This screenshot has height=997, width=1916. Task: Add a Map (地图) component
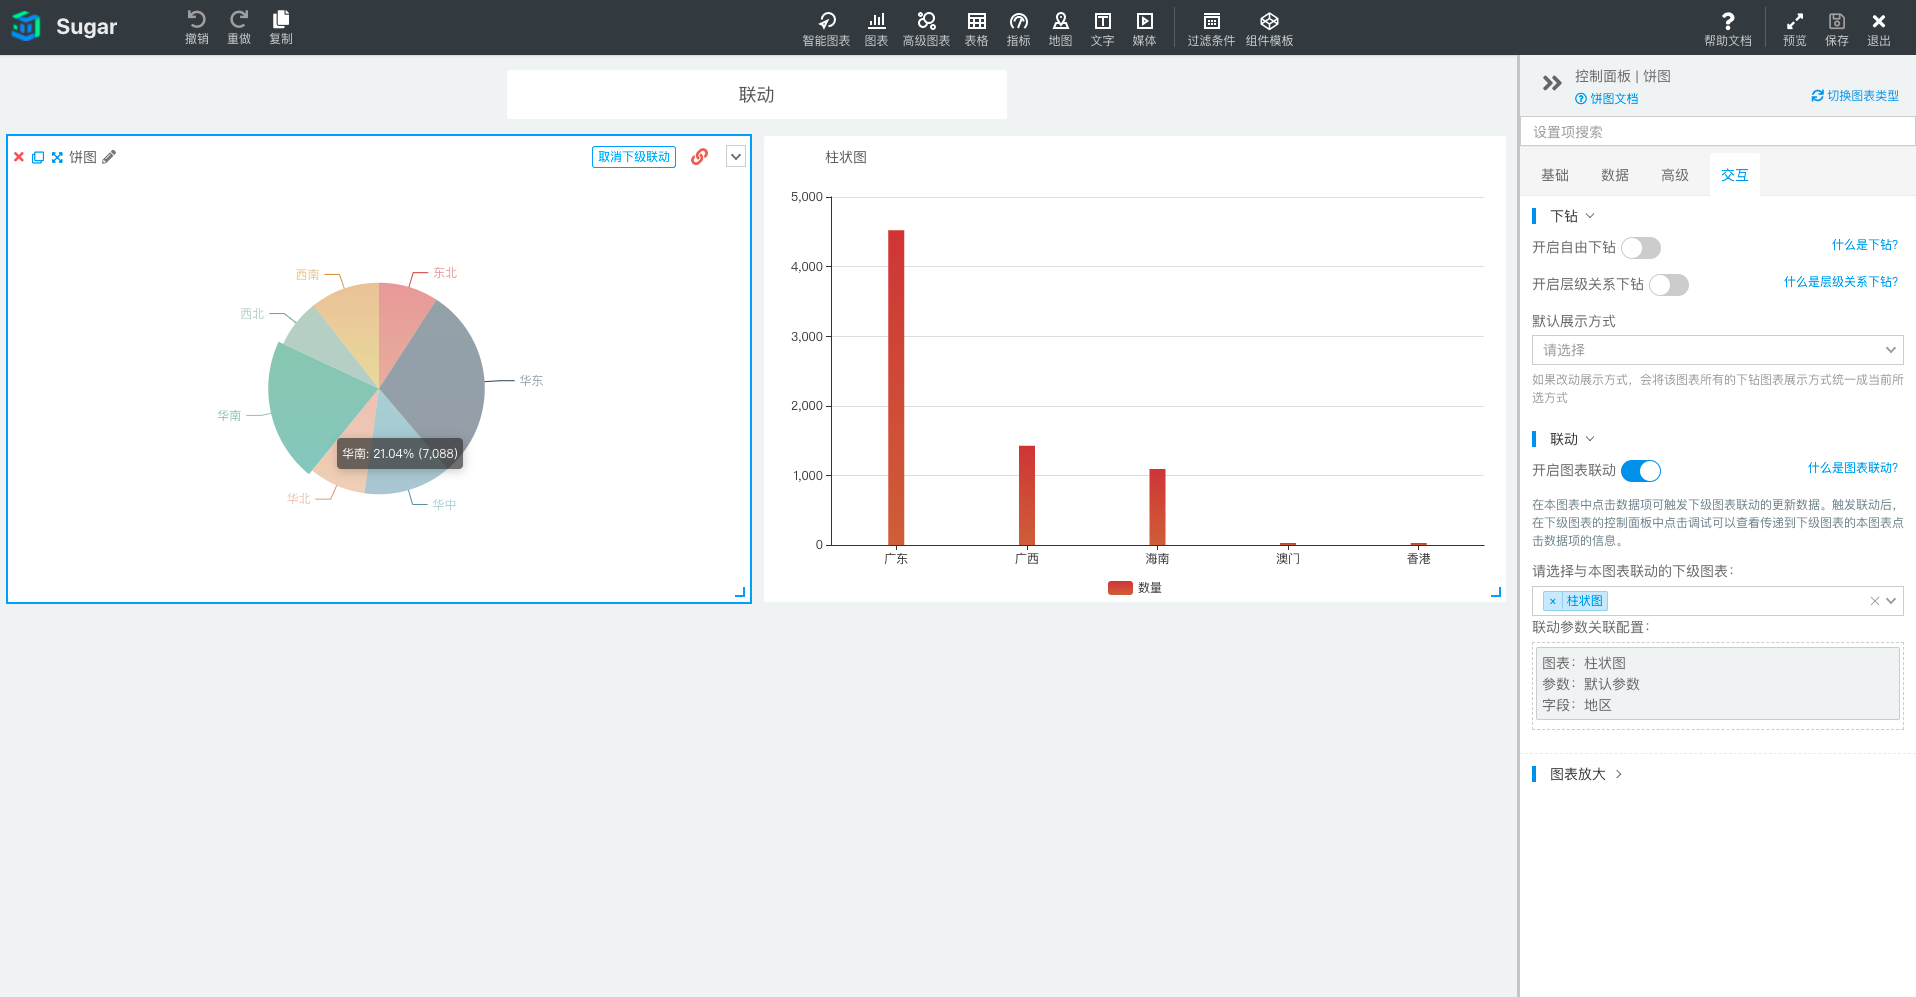[1060, 29]
